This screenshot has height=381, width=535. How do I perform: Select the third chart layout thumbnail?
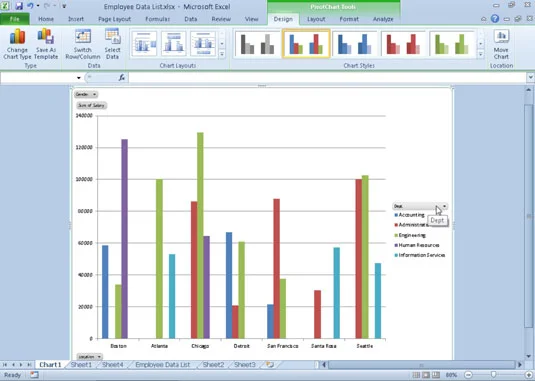coord(203,44)
